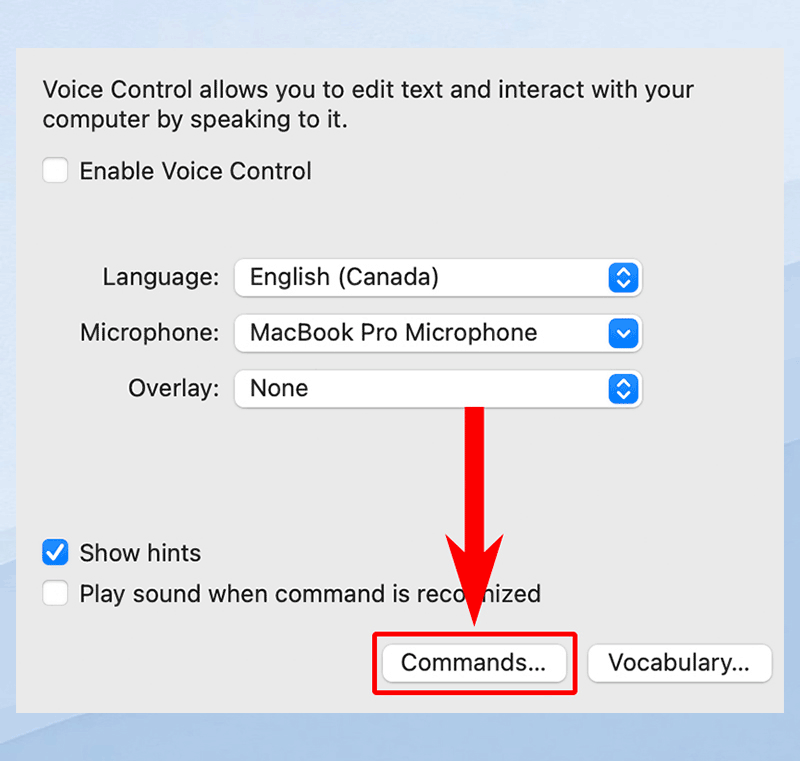Click the blue chevron on Microphone dropdown

(x=623, y=333)
